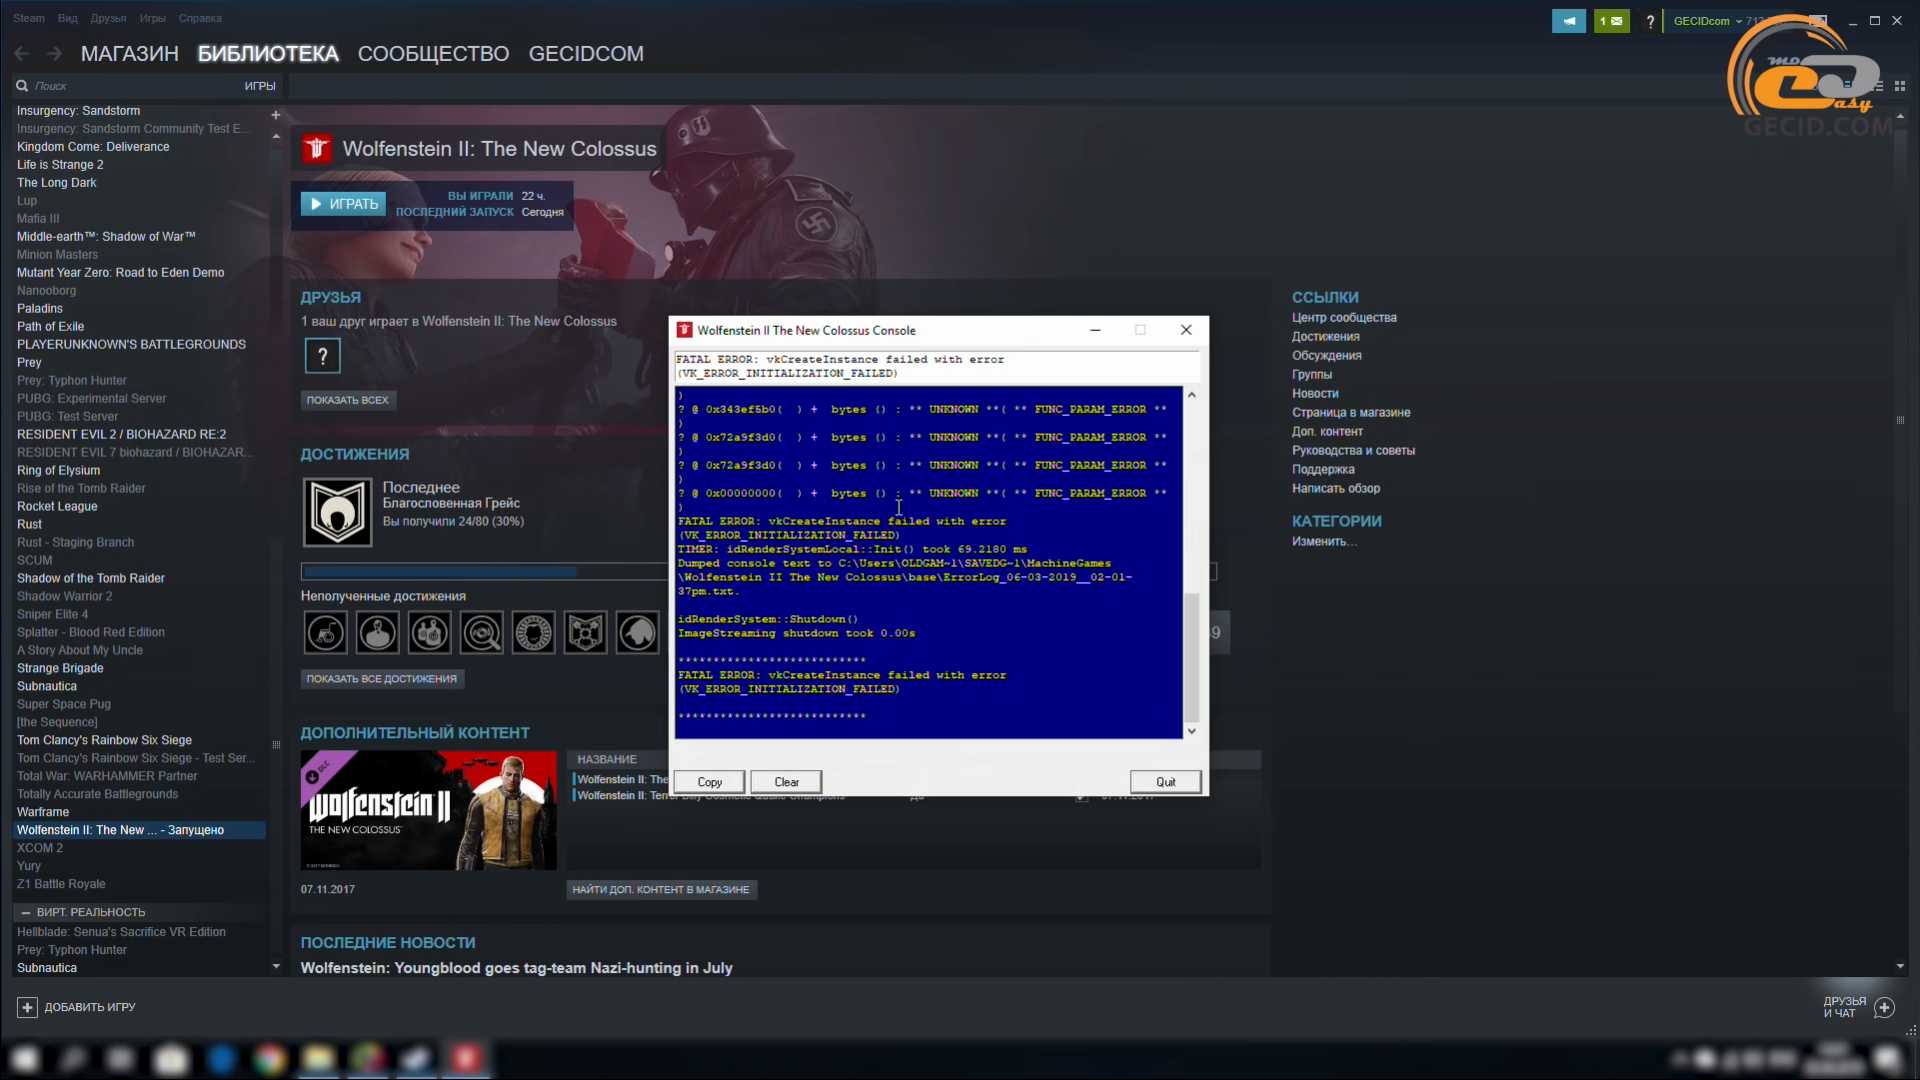Open Steam from the Windows taskbar

416,1060
